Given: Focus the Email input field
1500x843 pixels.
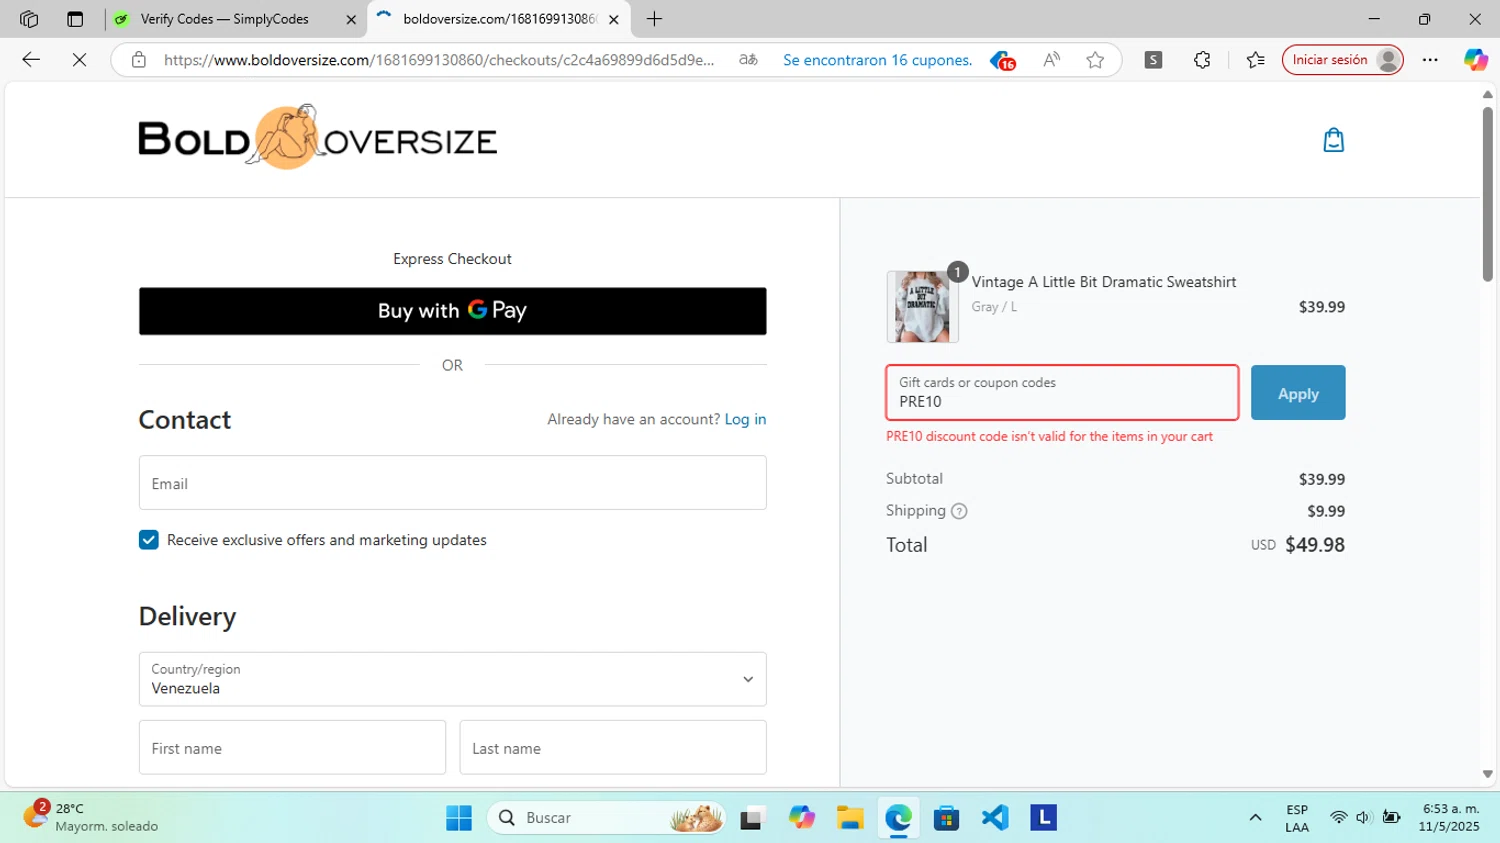Looking at the screenshot, I should (x=452, y=483).
